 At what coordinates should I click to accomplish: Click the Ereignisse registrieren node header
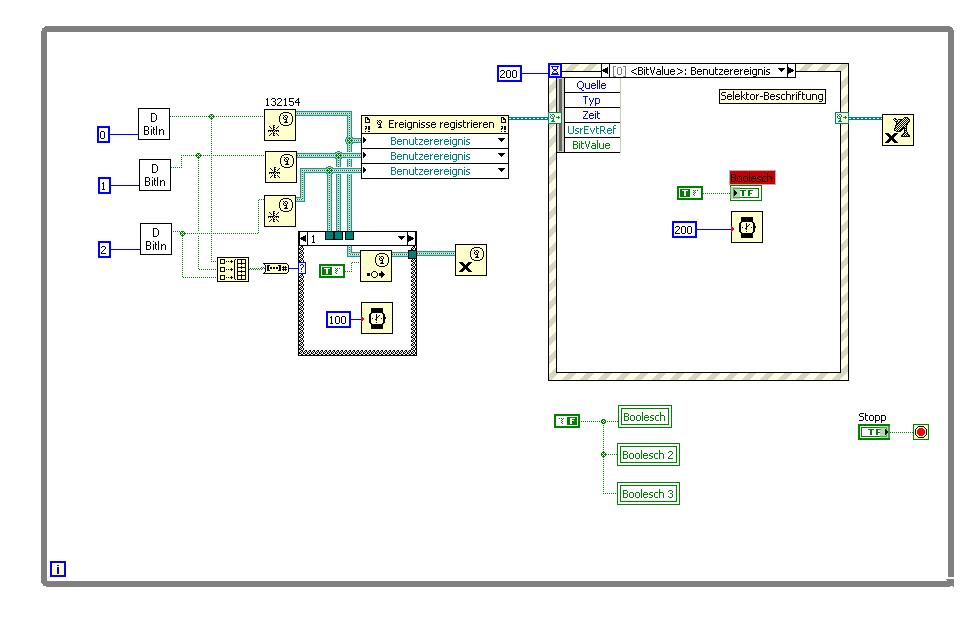[435, 124]
